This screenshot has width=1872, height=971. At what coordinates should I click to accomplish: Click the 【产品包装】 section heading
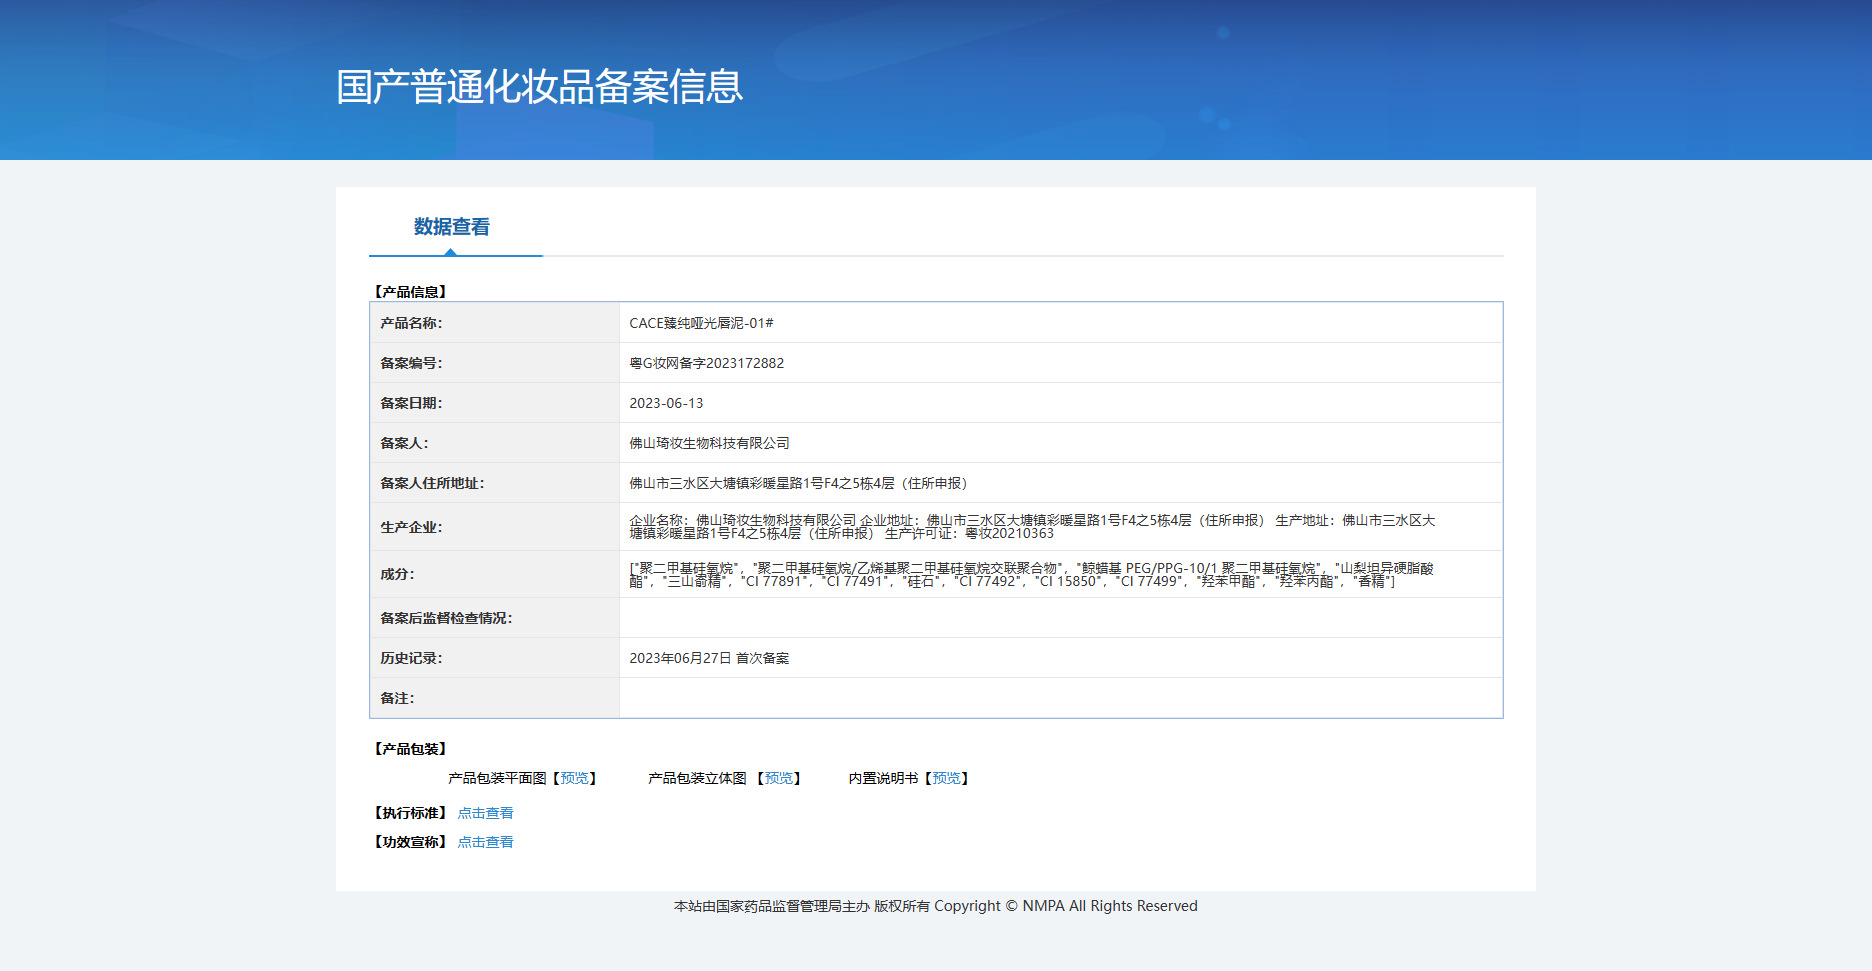coord(410,749)
